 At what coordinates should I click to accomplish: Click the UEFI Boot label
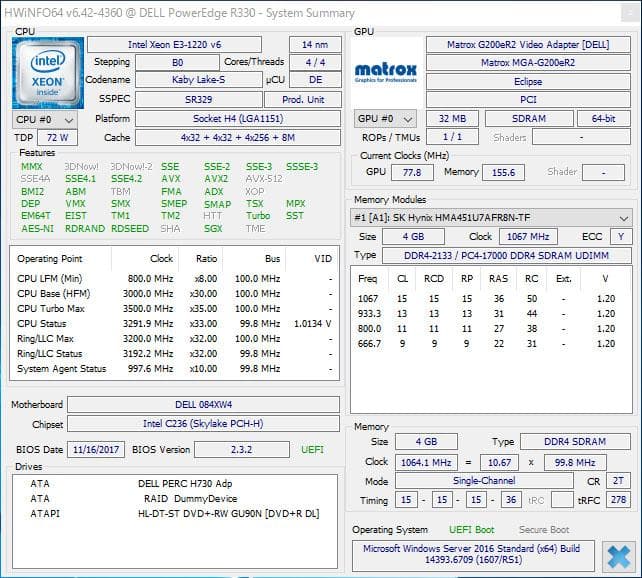pyautogui.click(x=472, y=530)
